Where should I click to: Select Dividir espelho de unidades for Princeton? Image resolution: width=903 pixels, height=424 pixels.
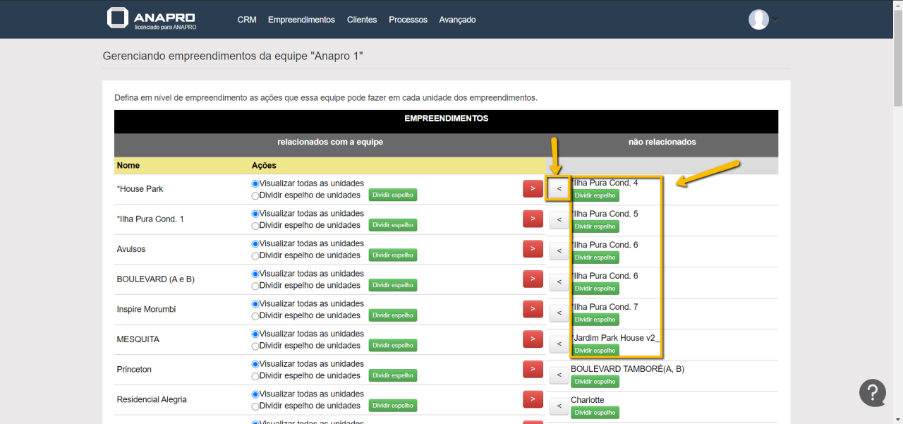255,376
